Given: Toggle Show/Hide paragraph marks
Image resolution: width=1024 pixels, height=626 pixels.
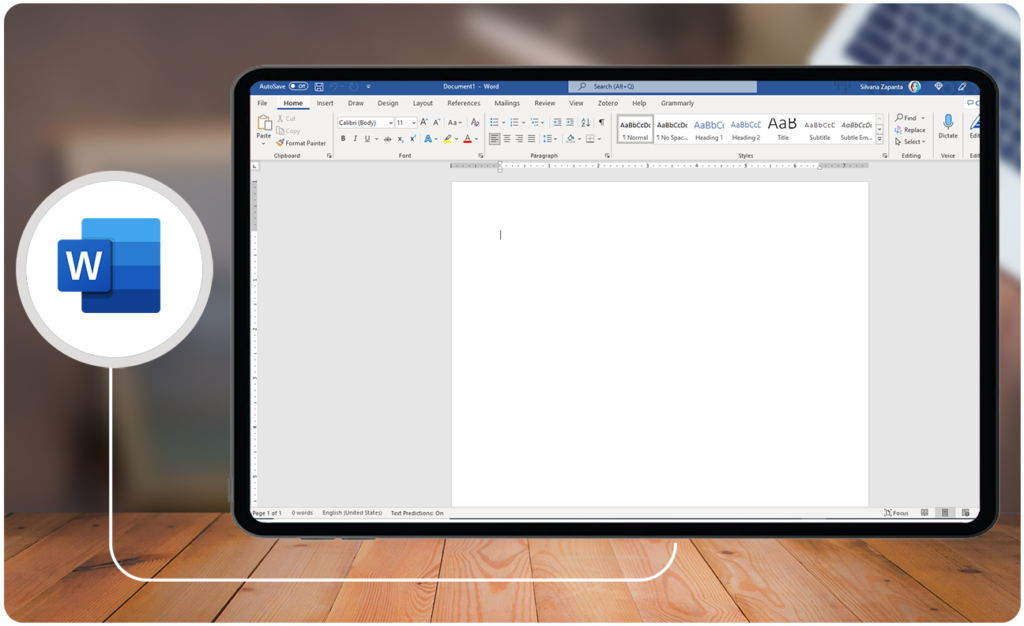Looking at the screenshot, I should pyautogui.click(x=601, y=122).
